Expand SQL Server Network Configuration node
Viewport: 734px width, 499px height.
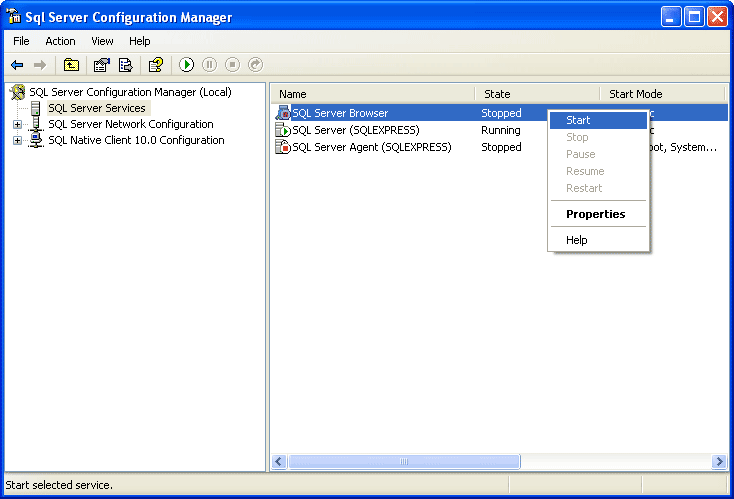pos(17,125)
